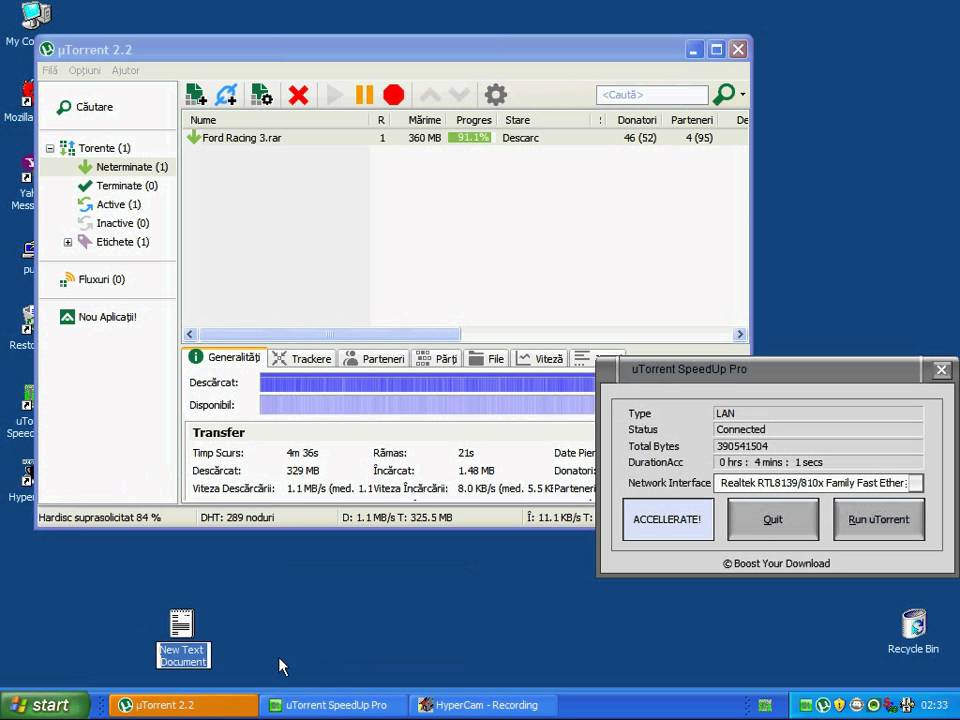The width and height of the screenshot is (960, 720).
Task: Add a torrent with the Add Torrent icon
Action: click(196, 95)
